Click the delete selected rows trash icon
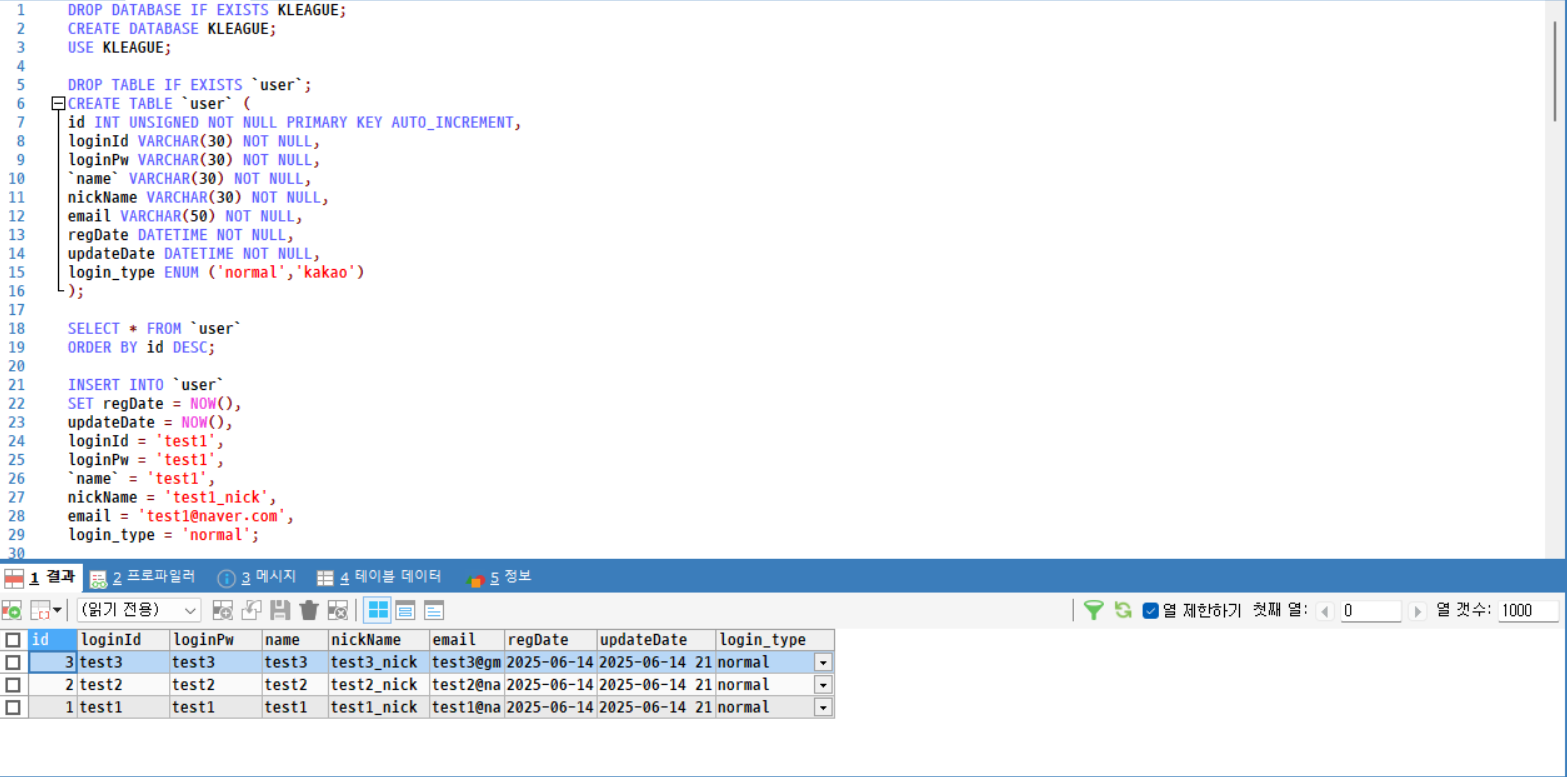This screenshot has height=777, width=1567. coord(309,610)
